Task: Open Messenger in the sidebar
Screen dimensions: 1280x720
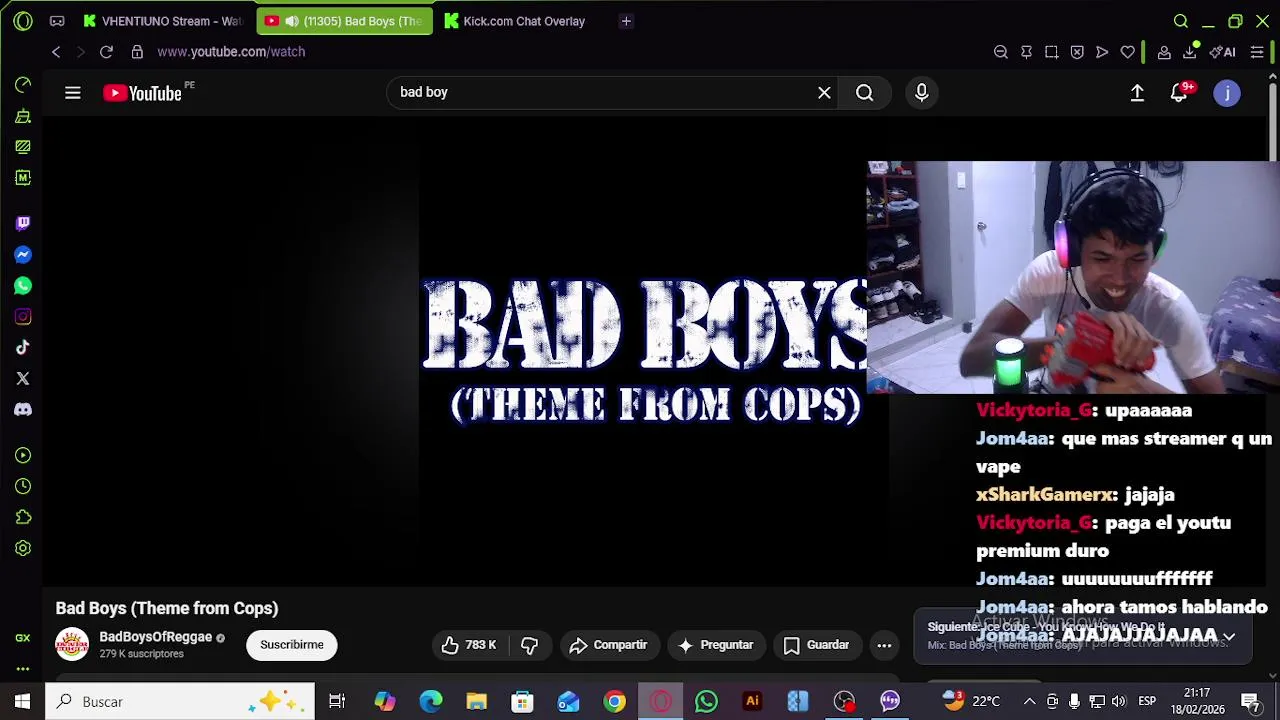Action: [23, 254]
